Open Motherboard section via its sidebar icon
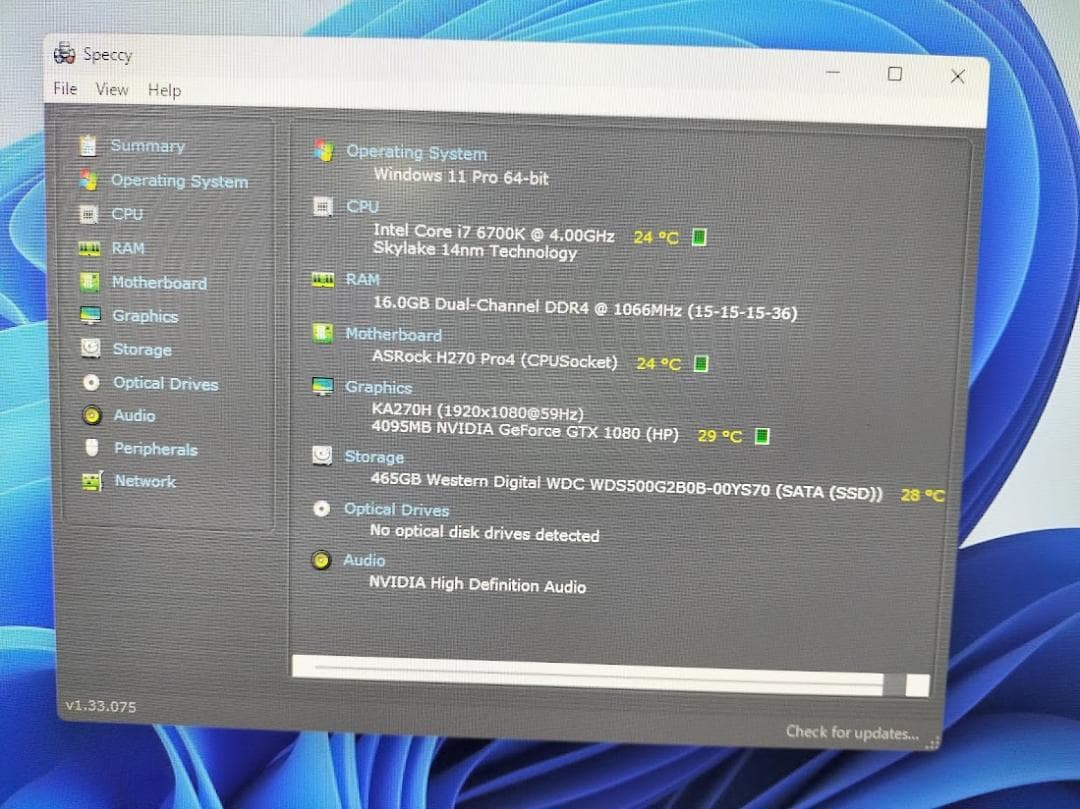The image size is (1080, 809). (x=90, y=282)
